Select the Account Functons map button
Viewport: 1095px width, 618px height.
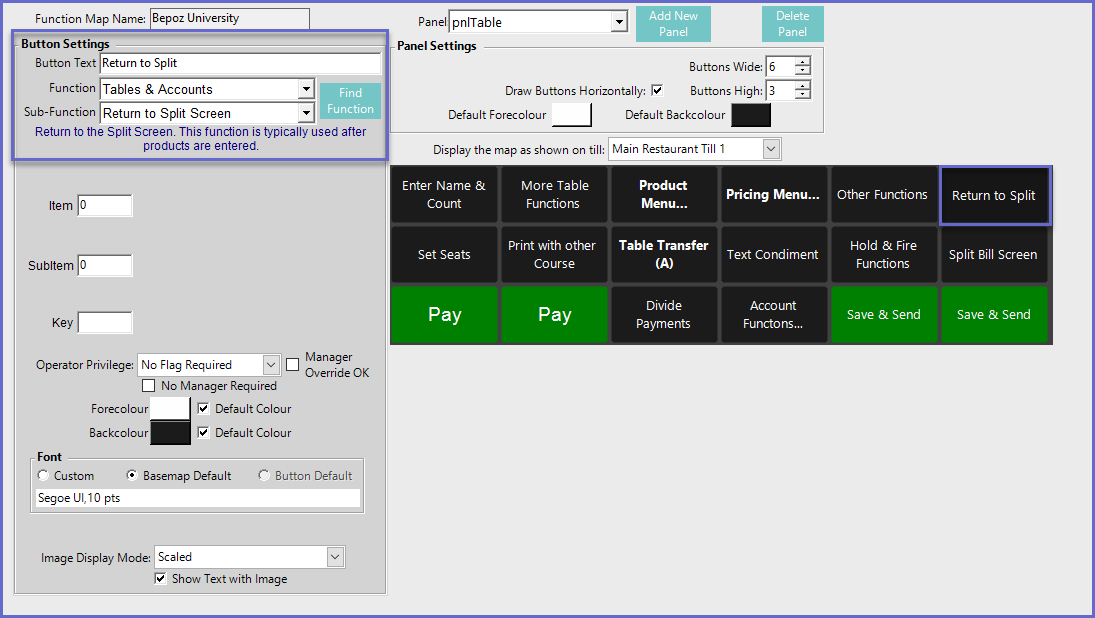pos(774,315)
